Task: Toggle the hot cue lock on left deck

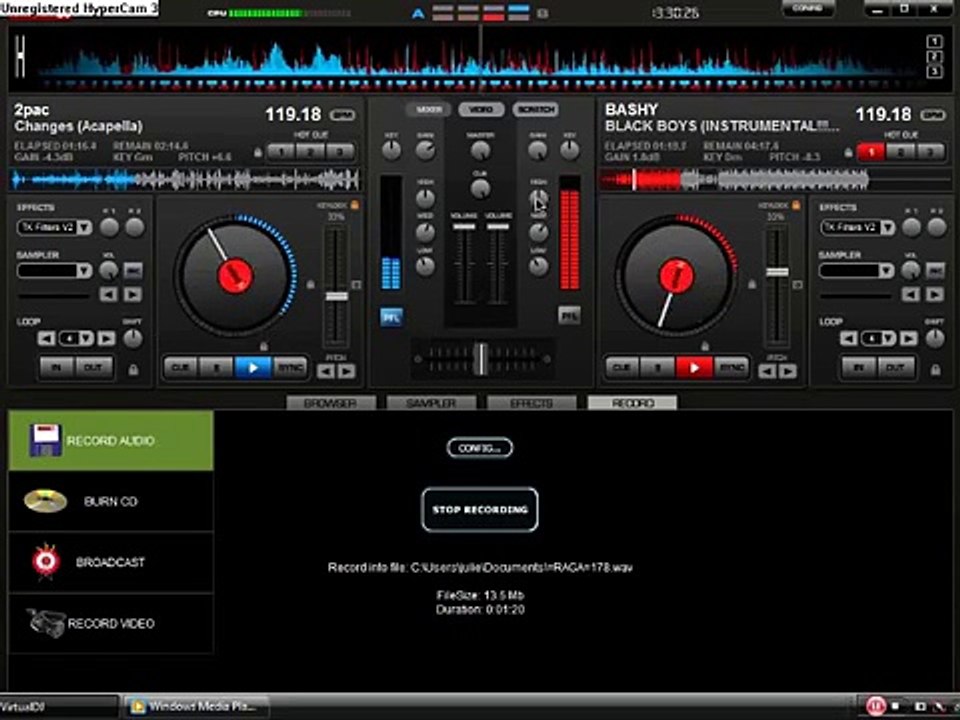Action: 258,152
